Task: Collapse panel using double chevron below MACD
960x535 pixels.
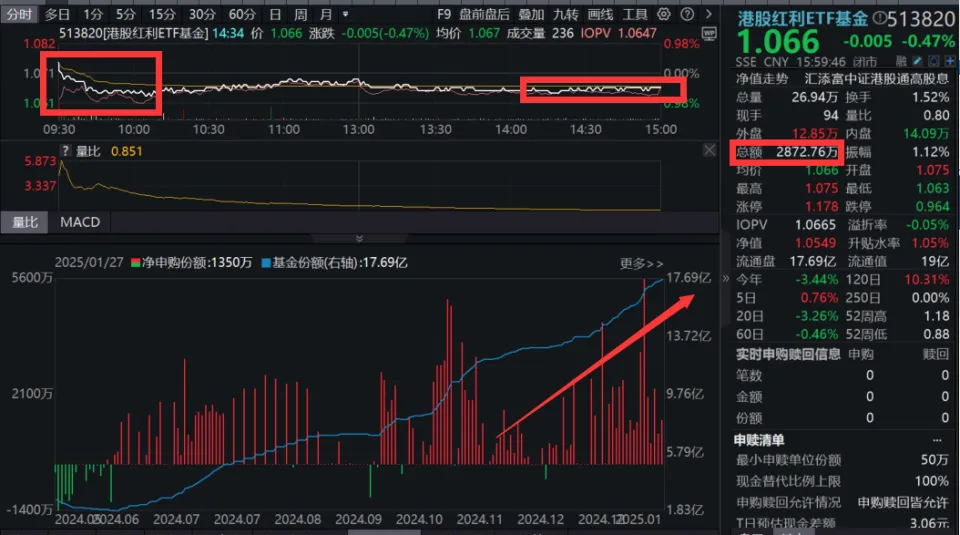Action: click(359, 238)
